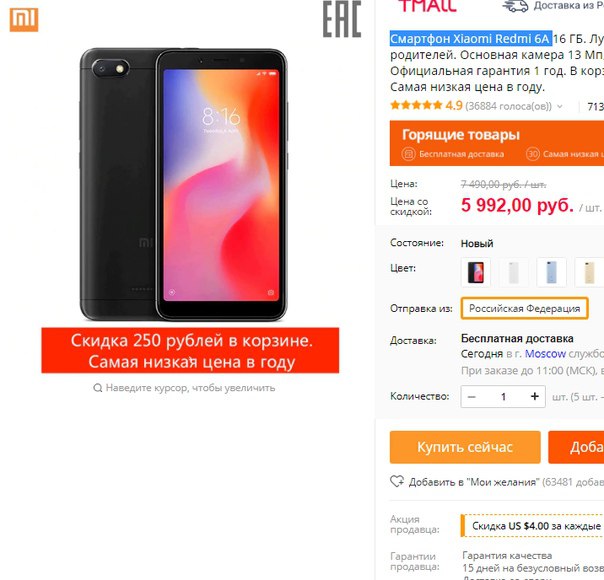604x580 pixels.
Task: Click the Бесплатная доставка badge icon
Action: pyautogui.click(x=408, y=154)
